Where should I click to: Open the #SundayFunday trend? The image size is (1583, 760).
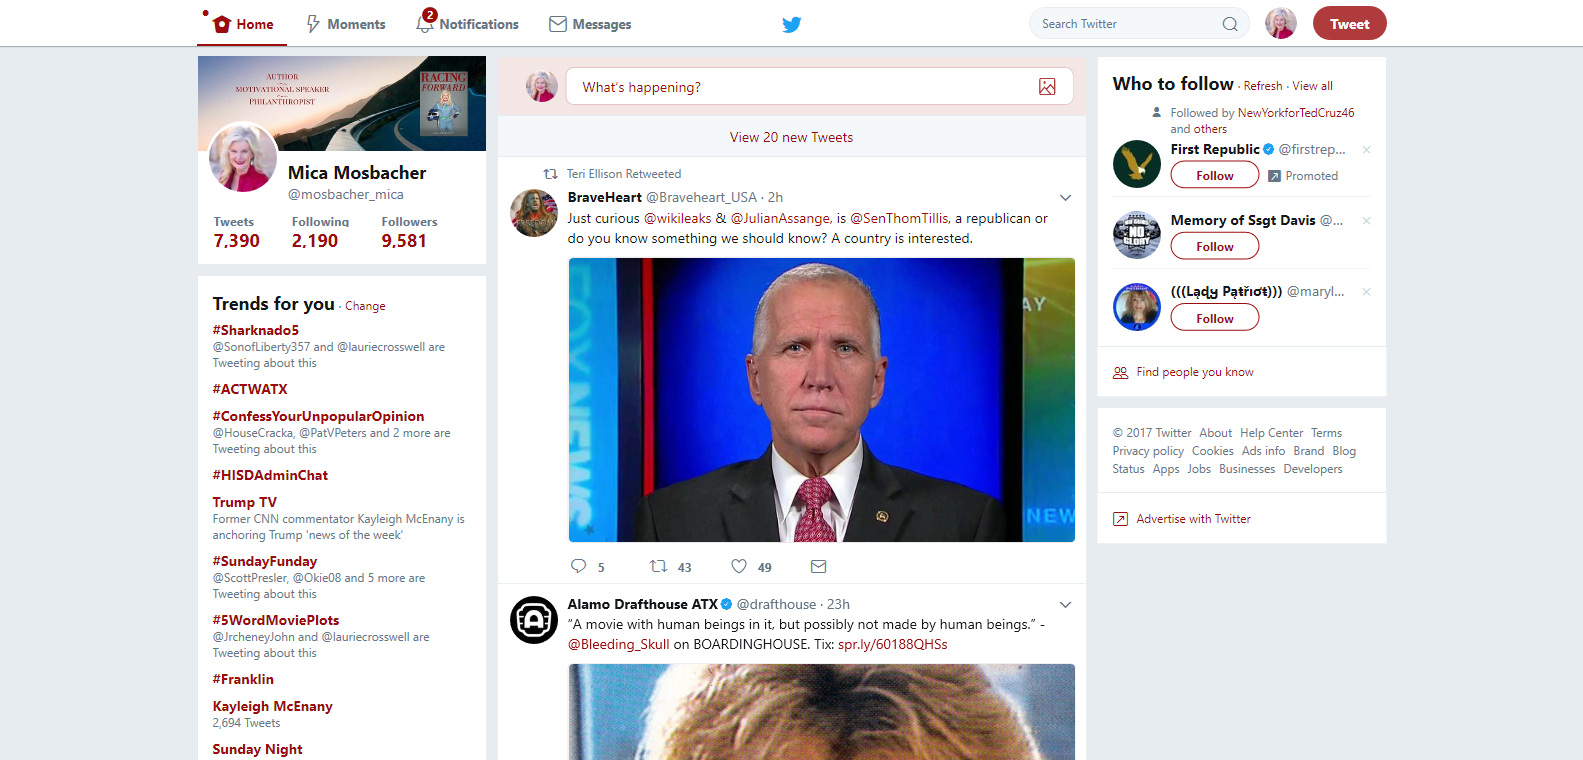tap(264, 561)
